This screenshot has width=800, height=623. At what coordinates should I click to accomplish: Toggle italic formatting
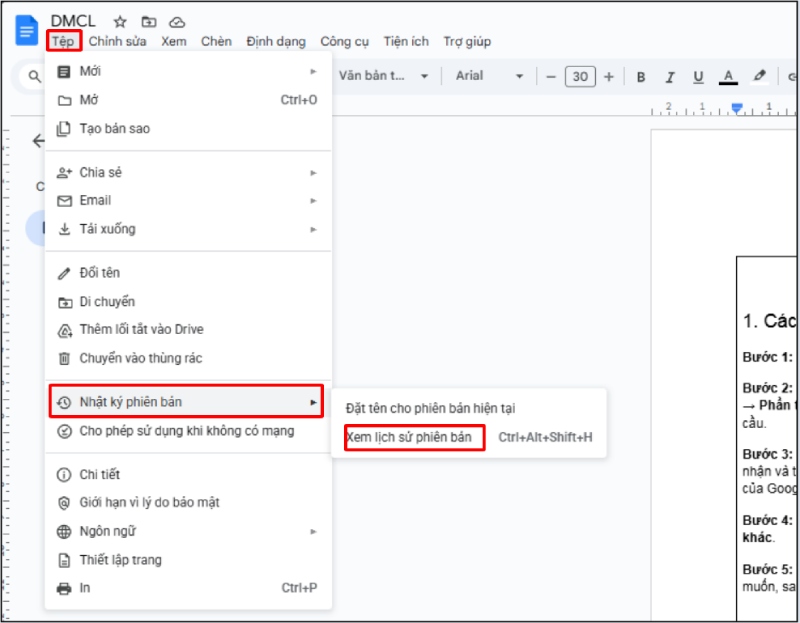(x=669, y=76)
